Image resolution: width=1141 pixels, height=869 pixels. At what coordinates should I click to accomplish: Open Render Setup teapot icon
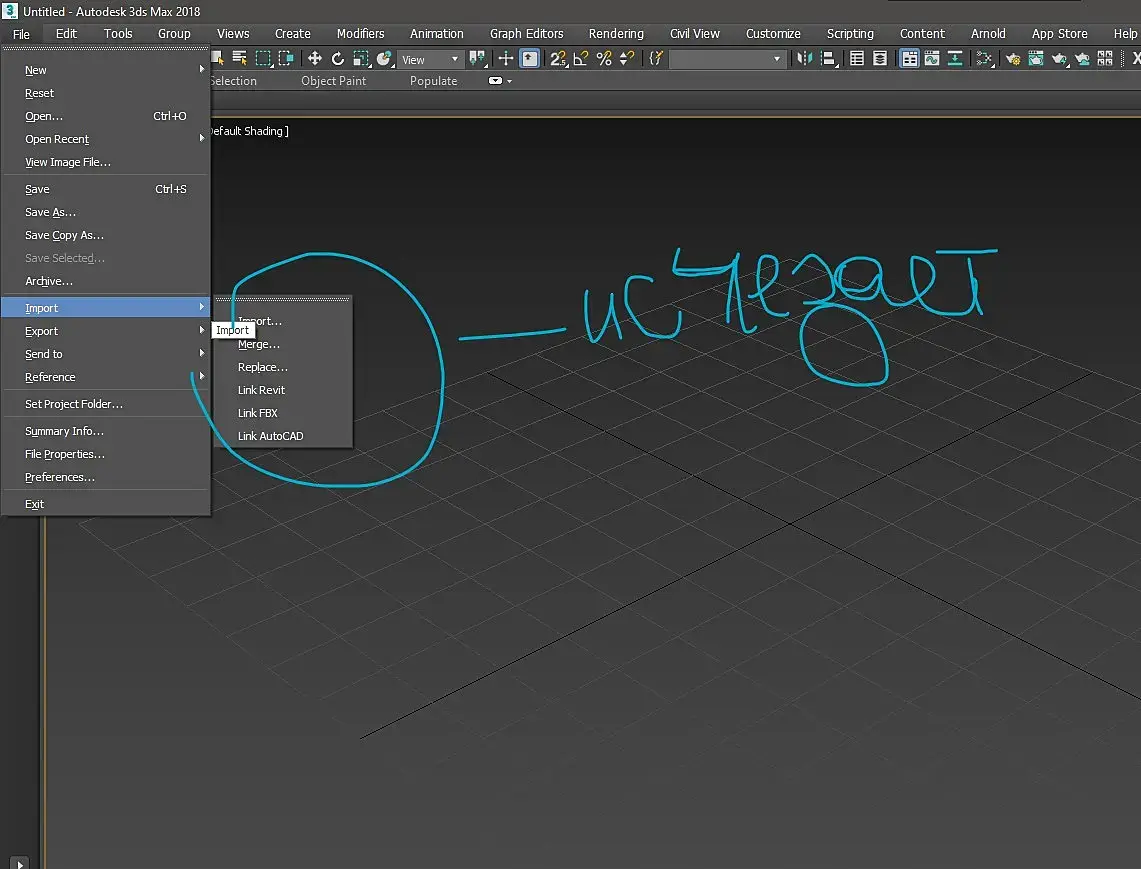1013,59
